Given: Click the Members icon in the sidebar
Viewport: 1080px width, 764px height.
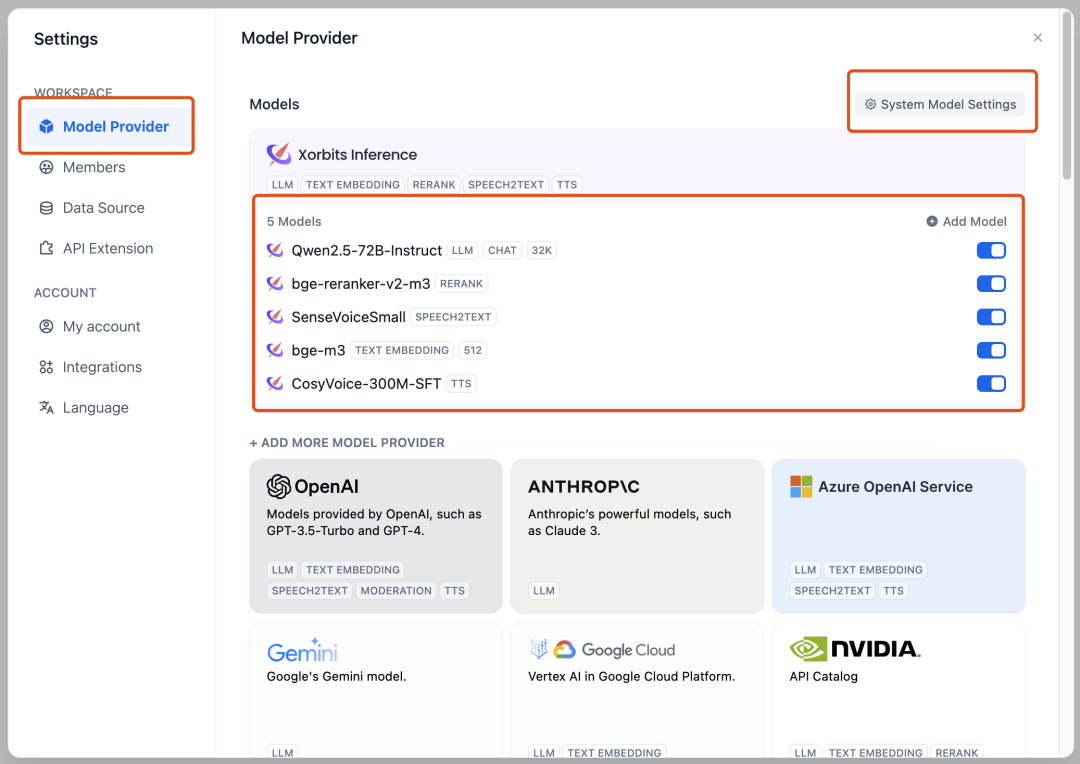Looking at the screenshot, I should pos(46,167).
